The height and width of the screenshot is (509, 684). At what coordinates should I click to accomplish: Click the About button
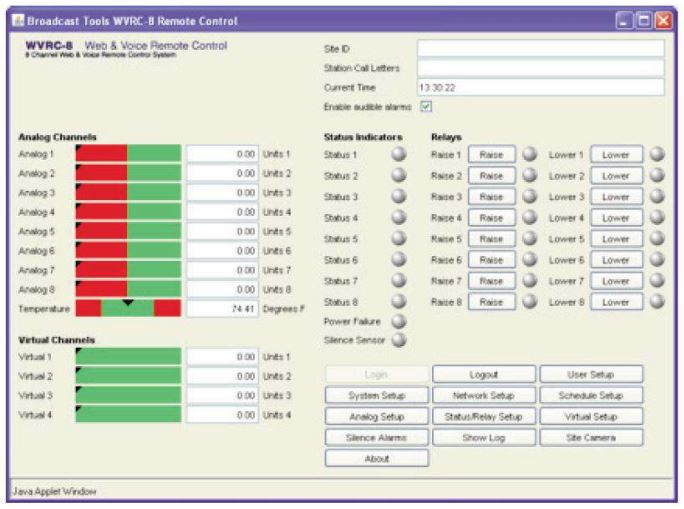(377, 458)
